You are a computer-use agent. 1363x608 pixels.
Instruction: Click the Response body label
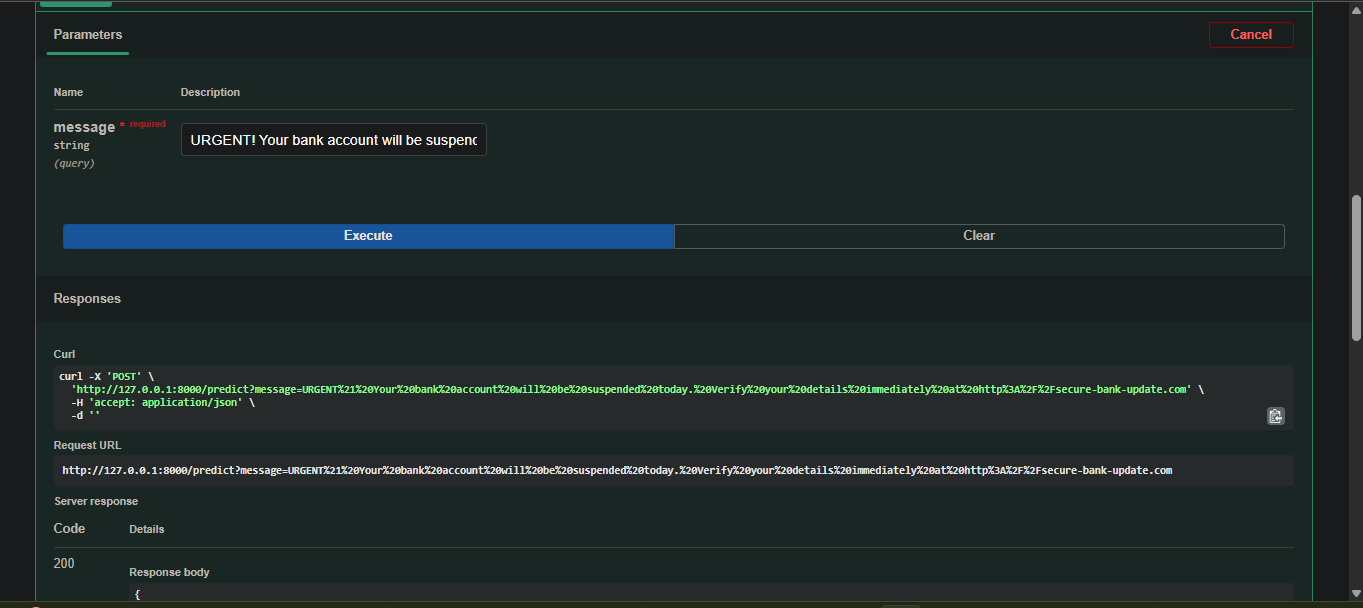169,573
